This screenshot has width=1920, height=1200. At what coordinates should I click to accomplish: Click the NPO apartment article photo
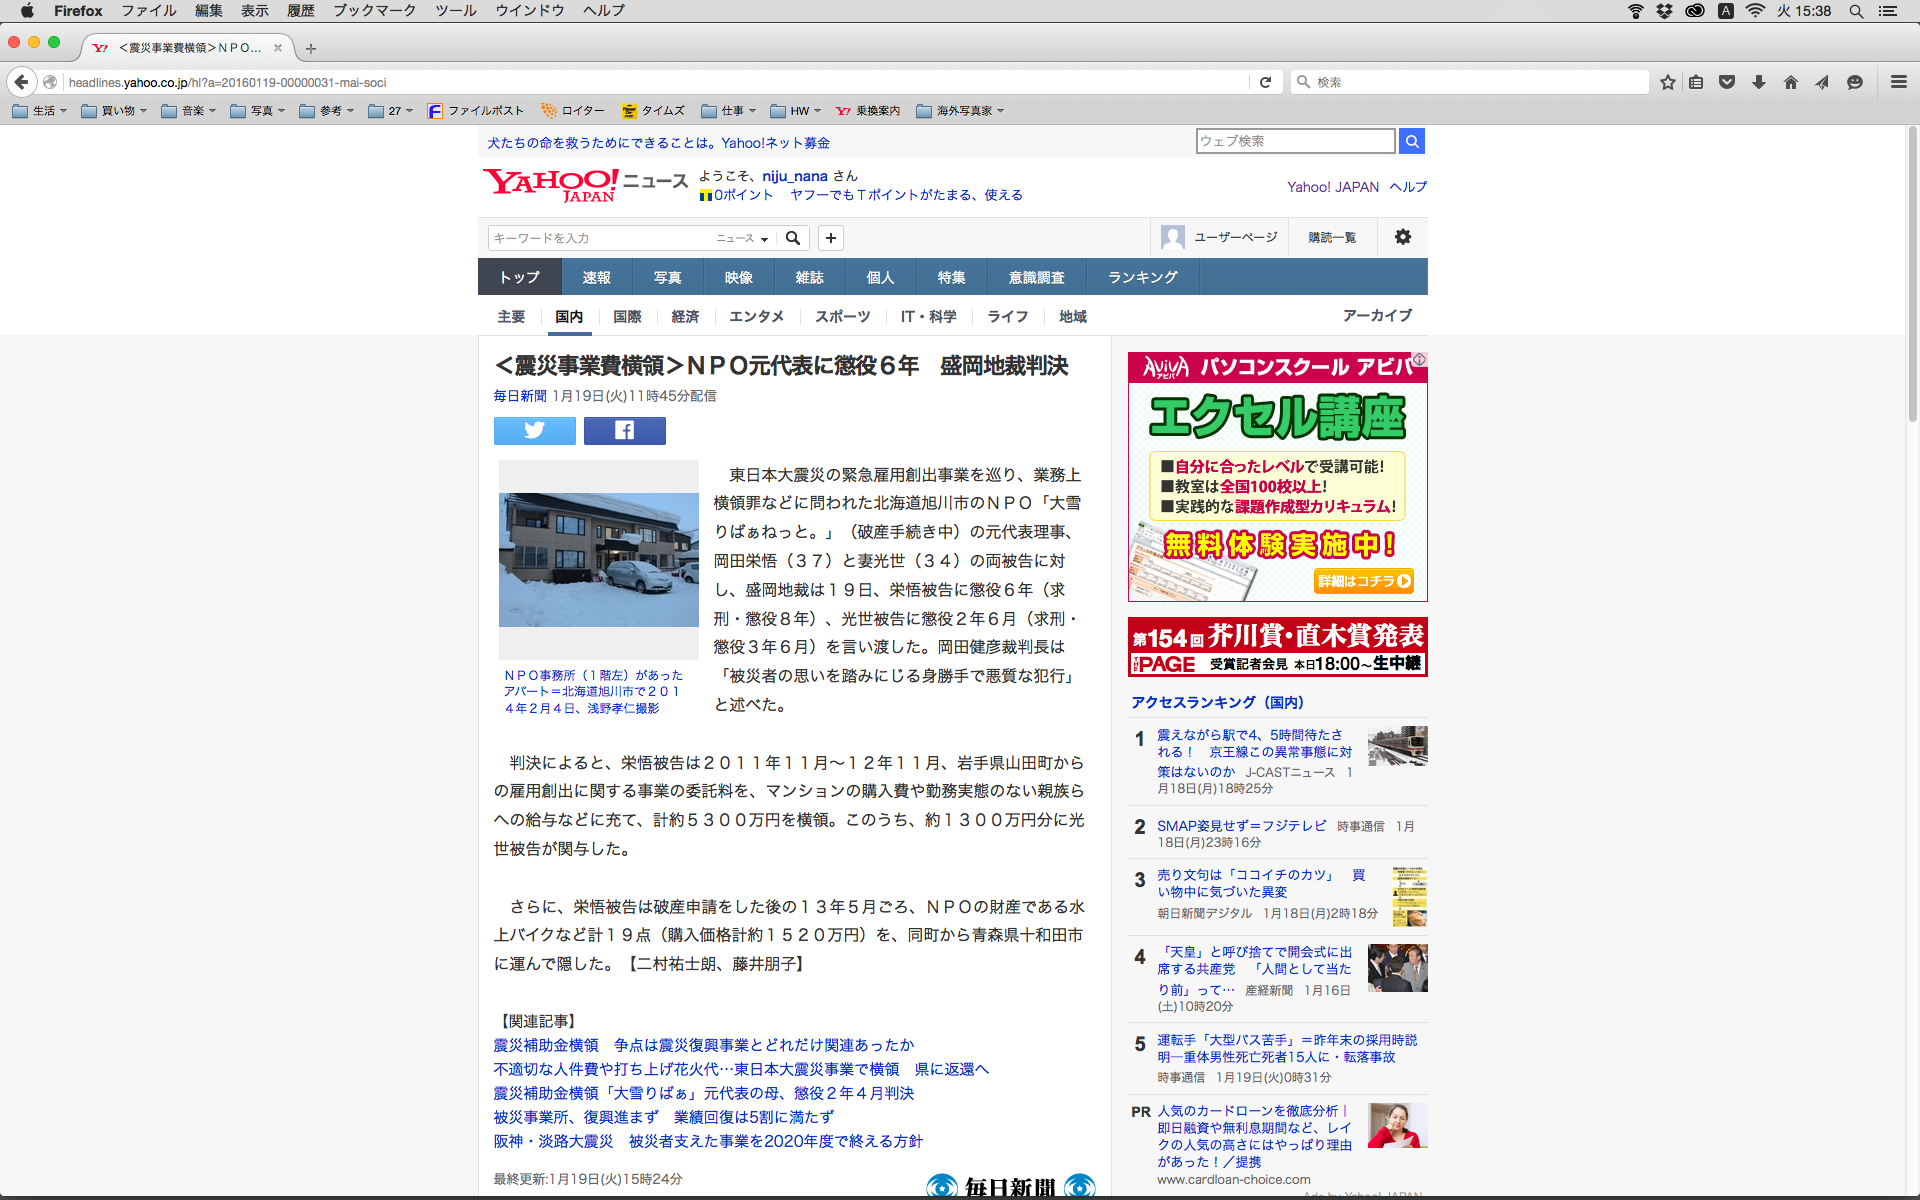[x=598, y=559]
